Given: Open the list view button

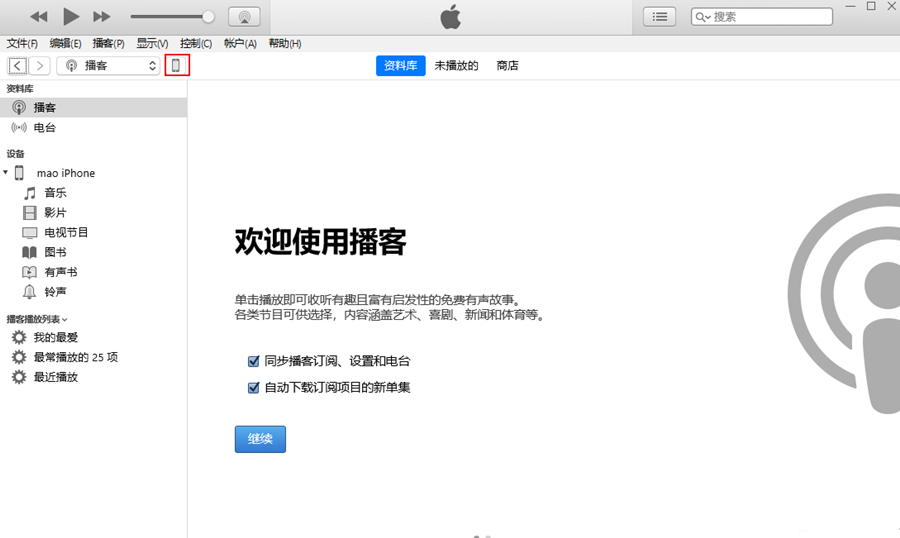Looking at the screenshot, I should pos(660,17).
